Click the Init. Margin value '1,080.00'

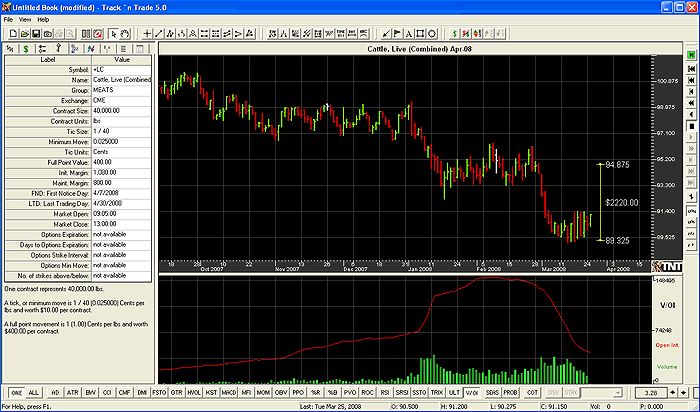pyautogui.click(x=121, y=172)
